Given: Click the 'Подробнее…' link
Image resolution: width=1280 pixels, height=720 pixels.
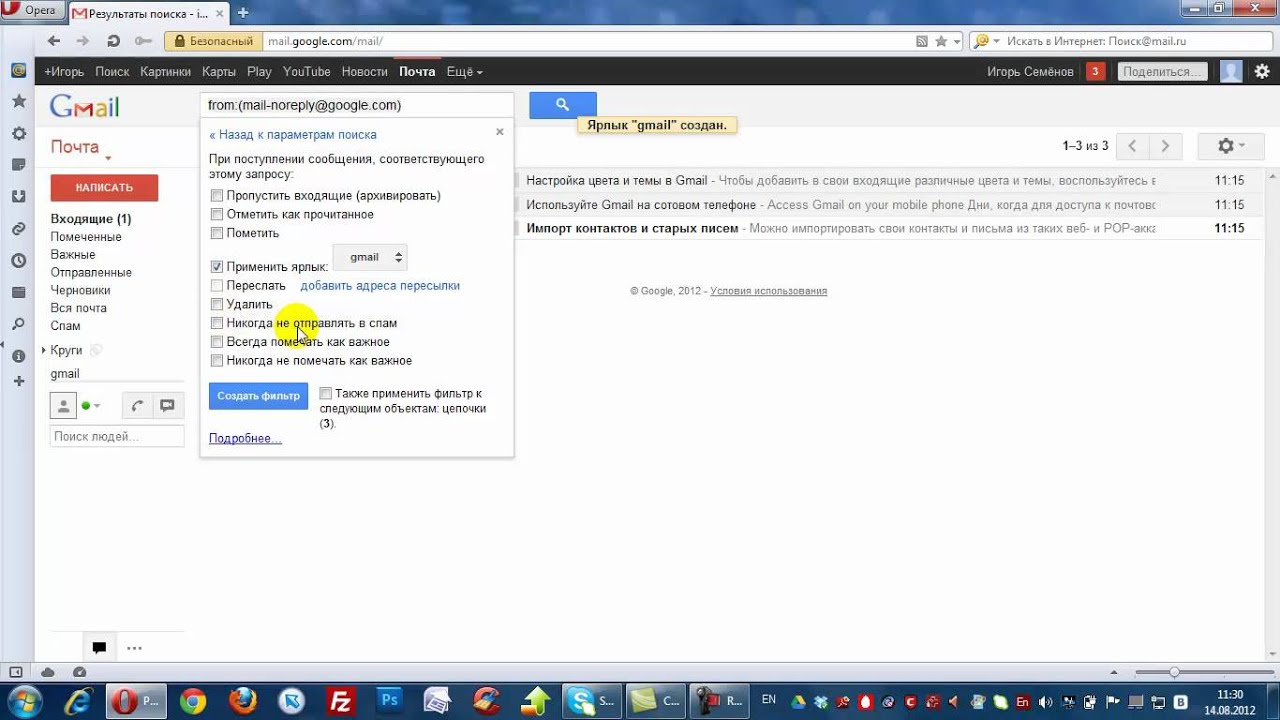Looking at the screenshot, I should point(245,438).
